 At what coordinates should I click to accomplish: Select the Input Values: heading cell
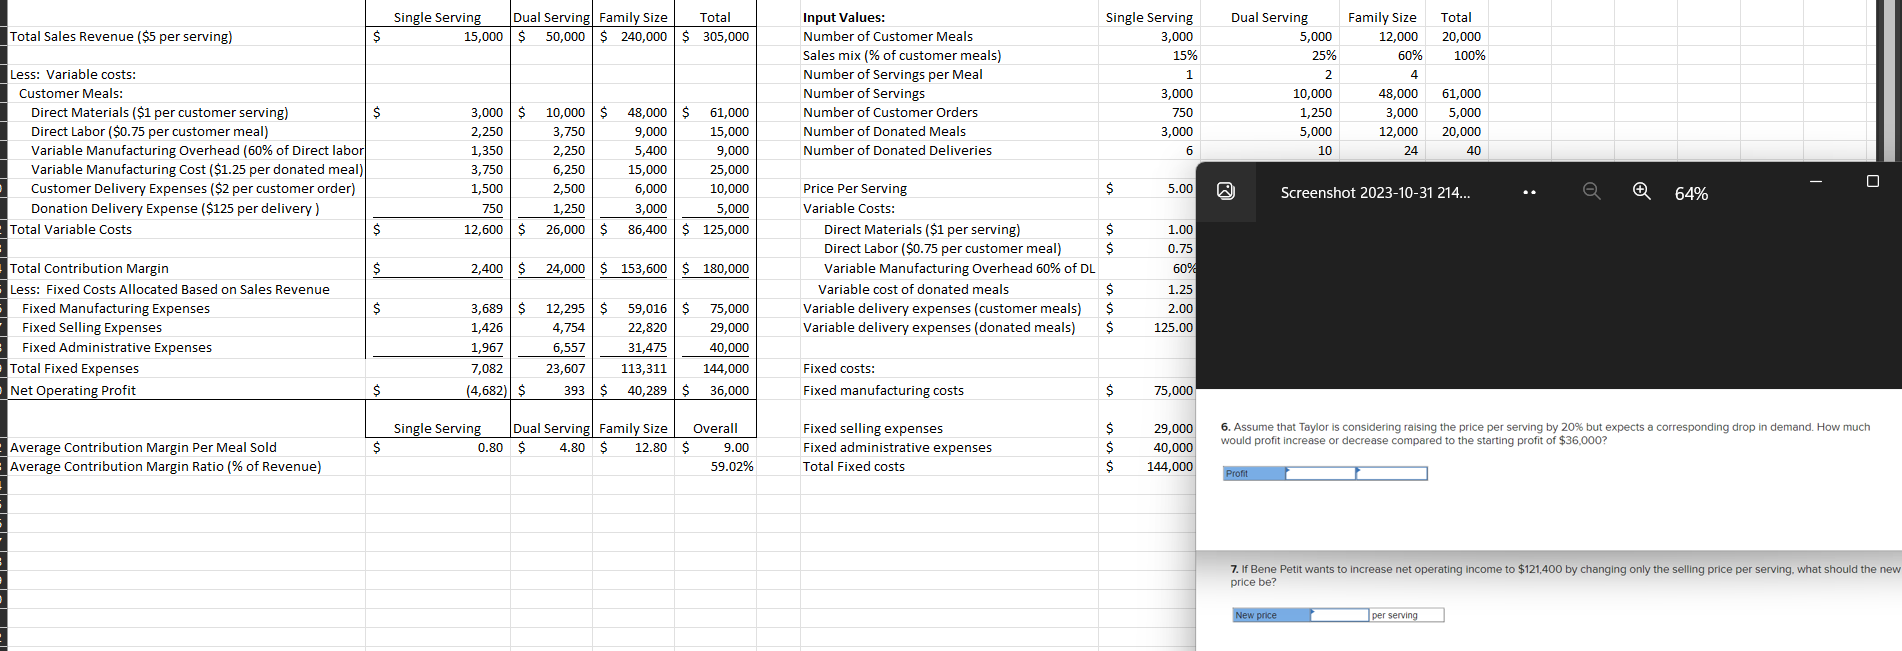844,18
